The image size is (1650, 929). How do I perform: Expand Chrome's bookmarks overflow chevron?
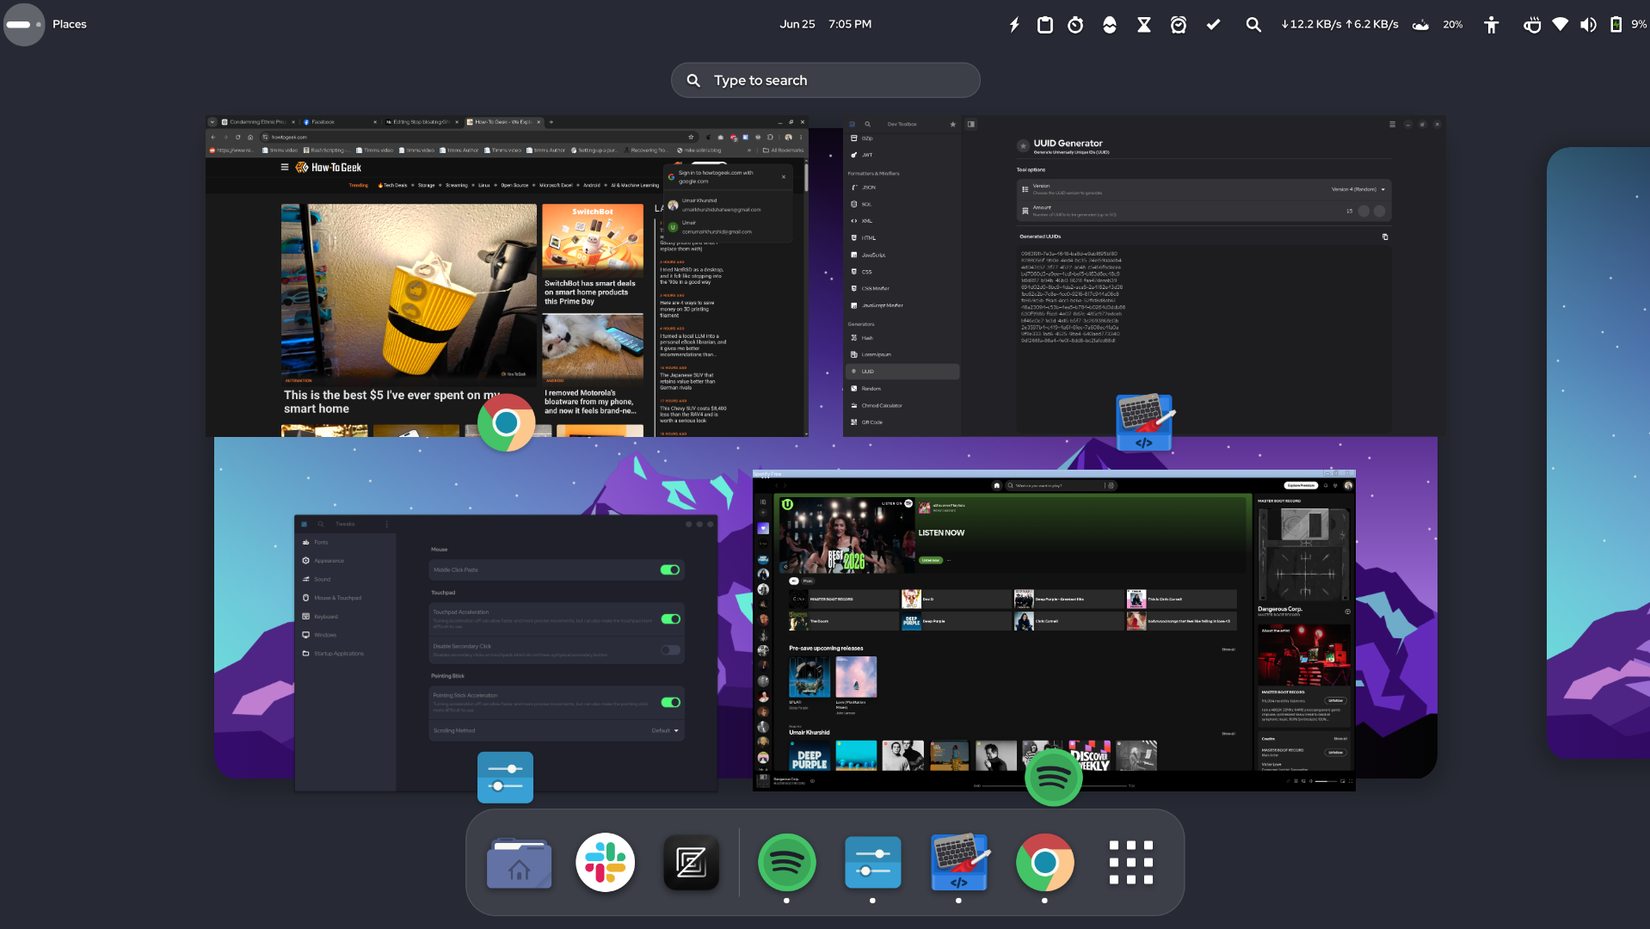coord(749,150)
